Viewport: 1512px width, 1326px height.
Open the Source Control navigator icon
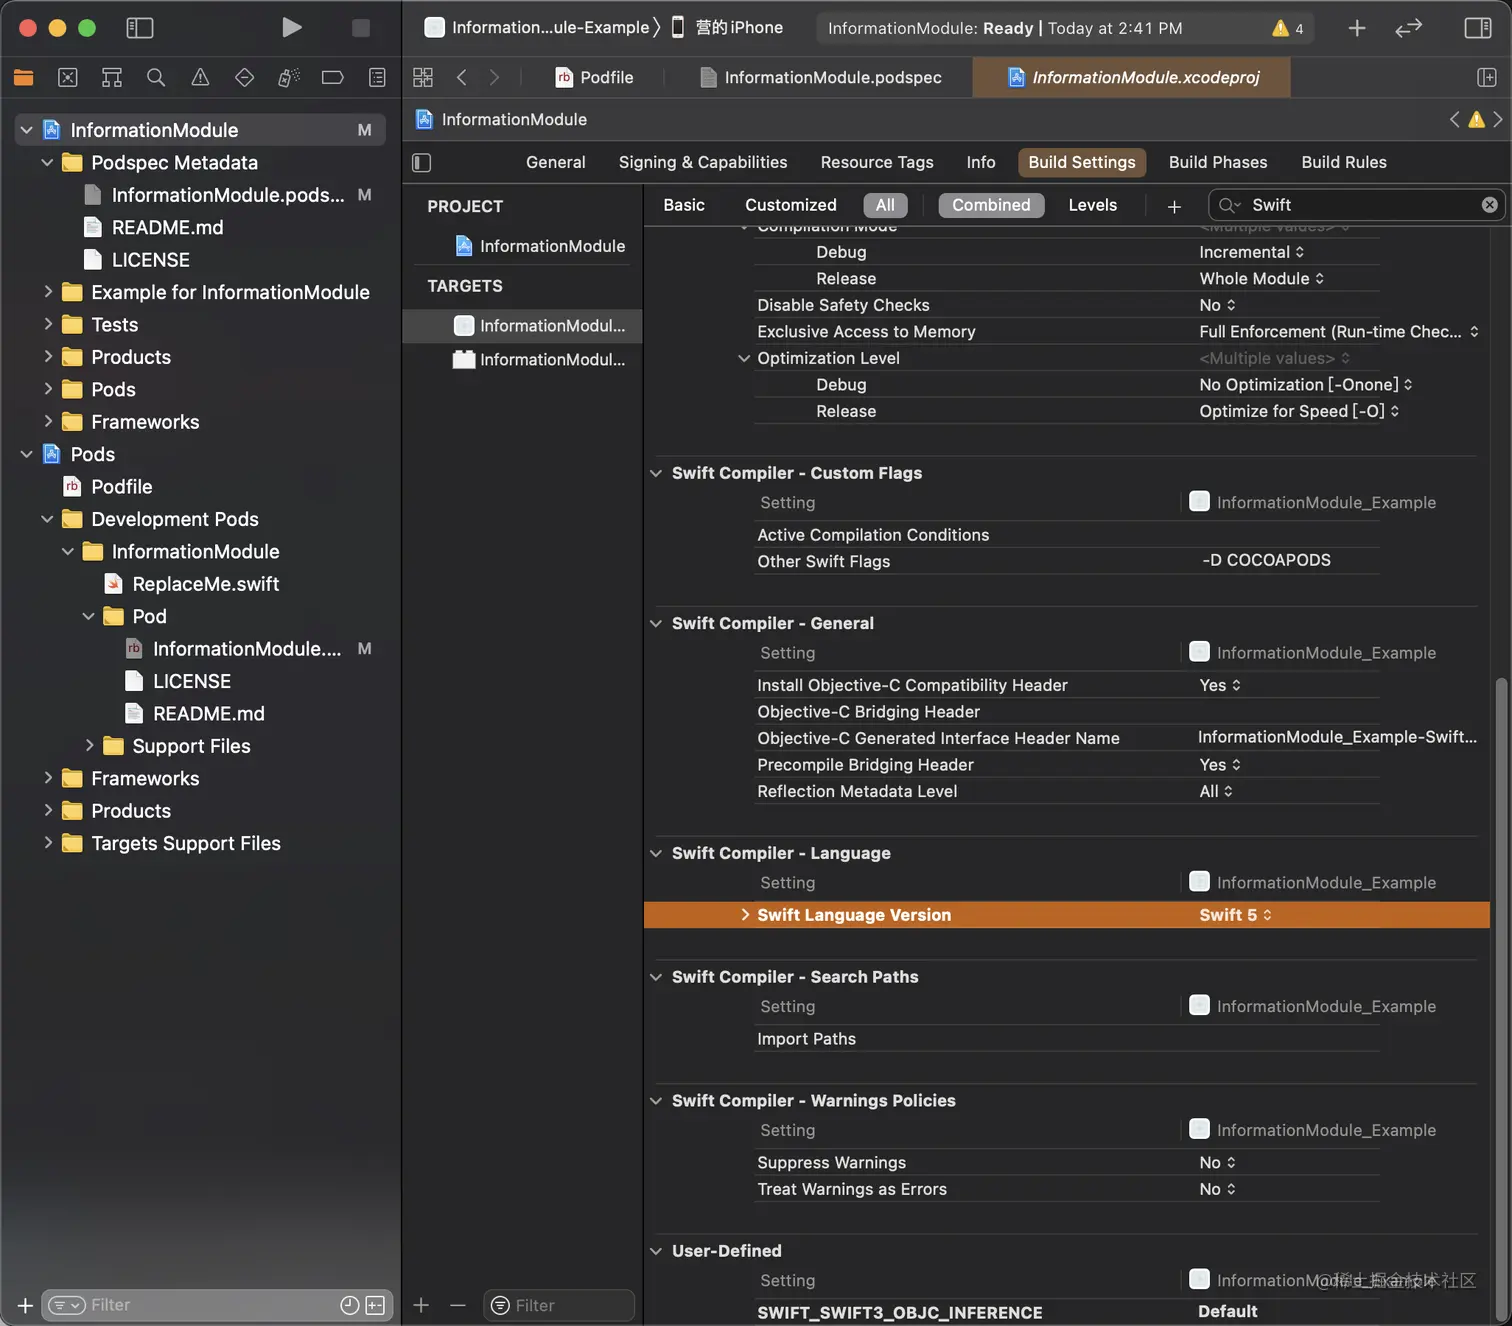pyautogui.click(x=68, y=77)
